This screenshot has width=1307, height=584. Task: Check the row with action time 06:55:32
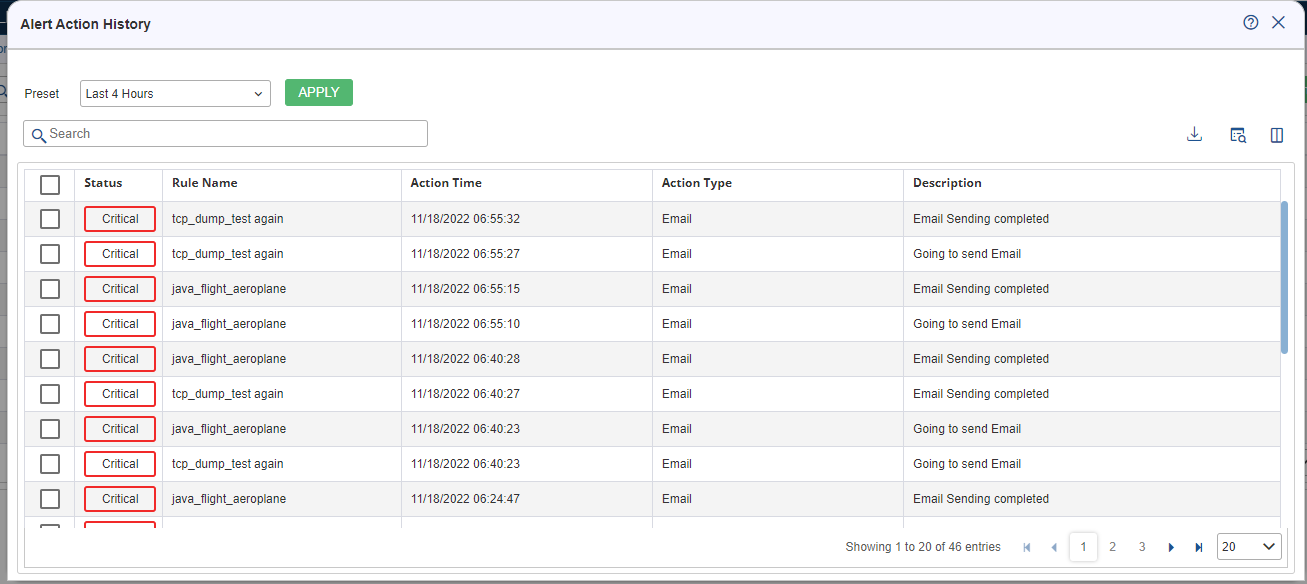coord(50,219)
